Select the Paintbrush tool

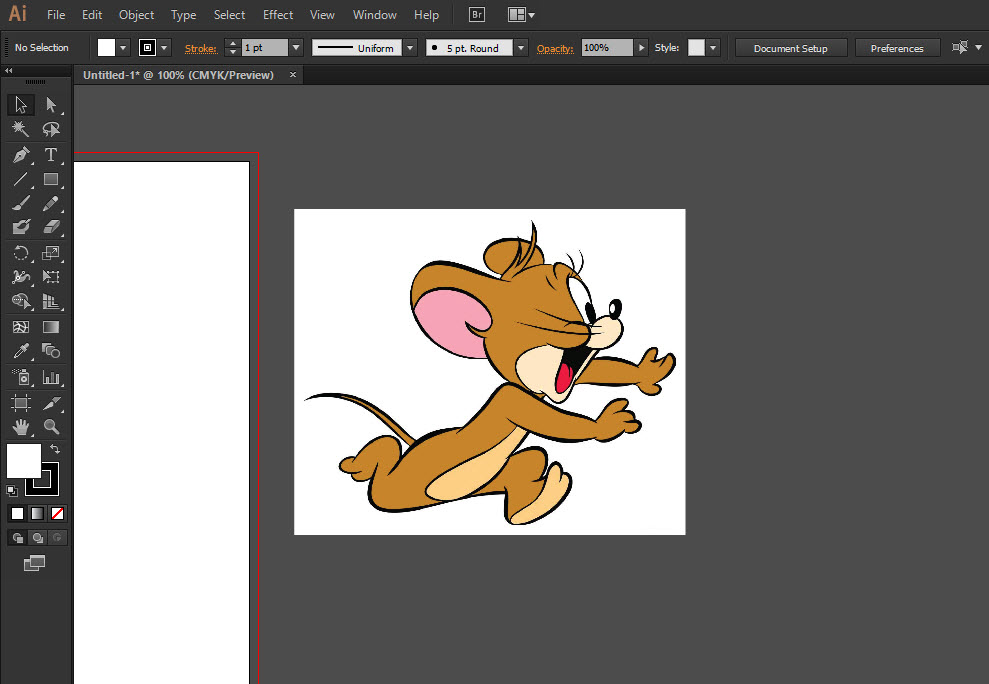pos(21,203)
